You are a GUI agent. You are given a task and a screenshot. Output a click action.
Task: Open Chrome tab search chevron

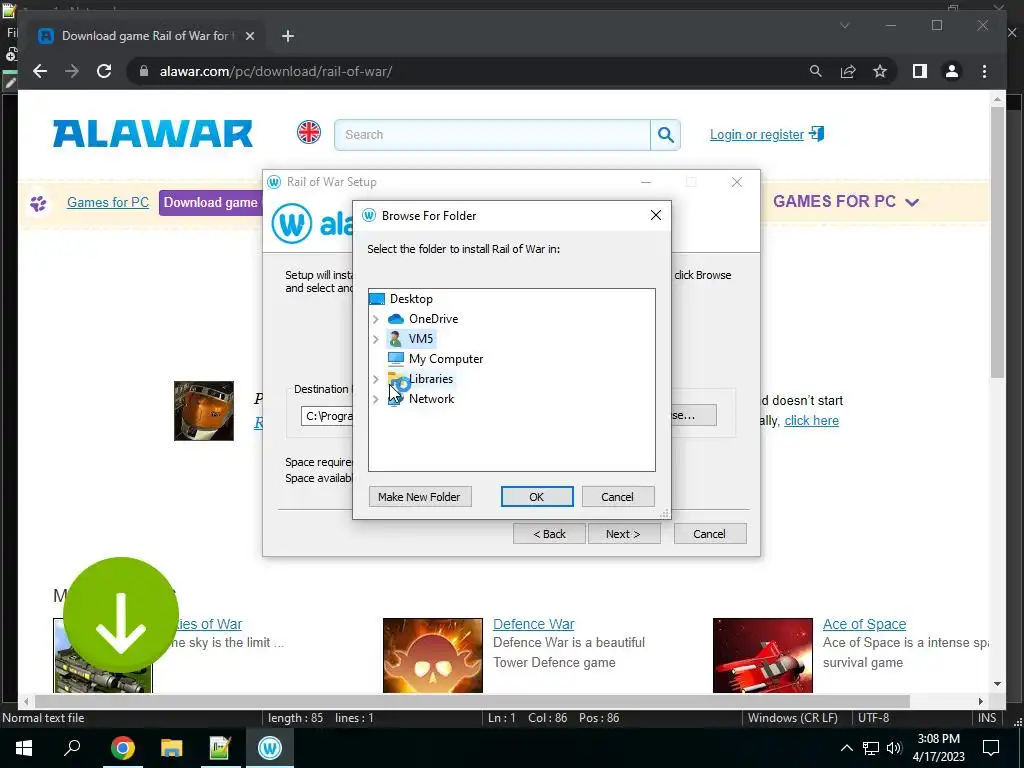pos(844,25)
